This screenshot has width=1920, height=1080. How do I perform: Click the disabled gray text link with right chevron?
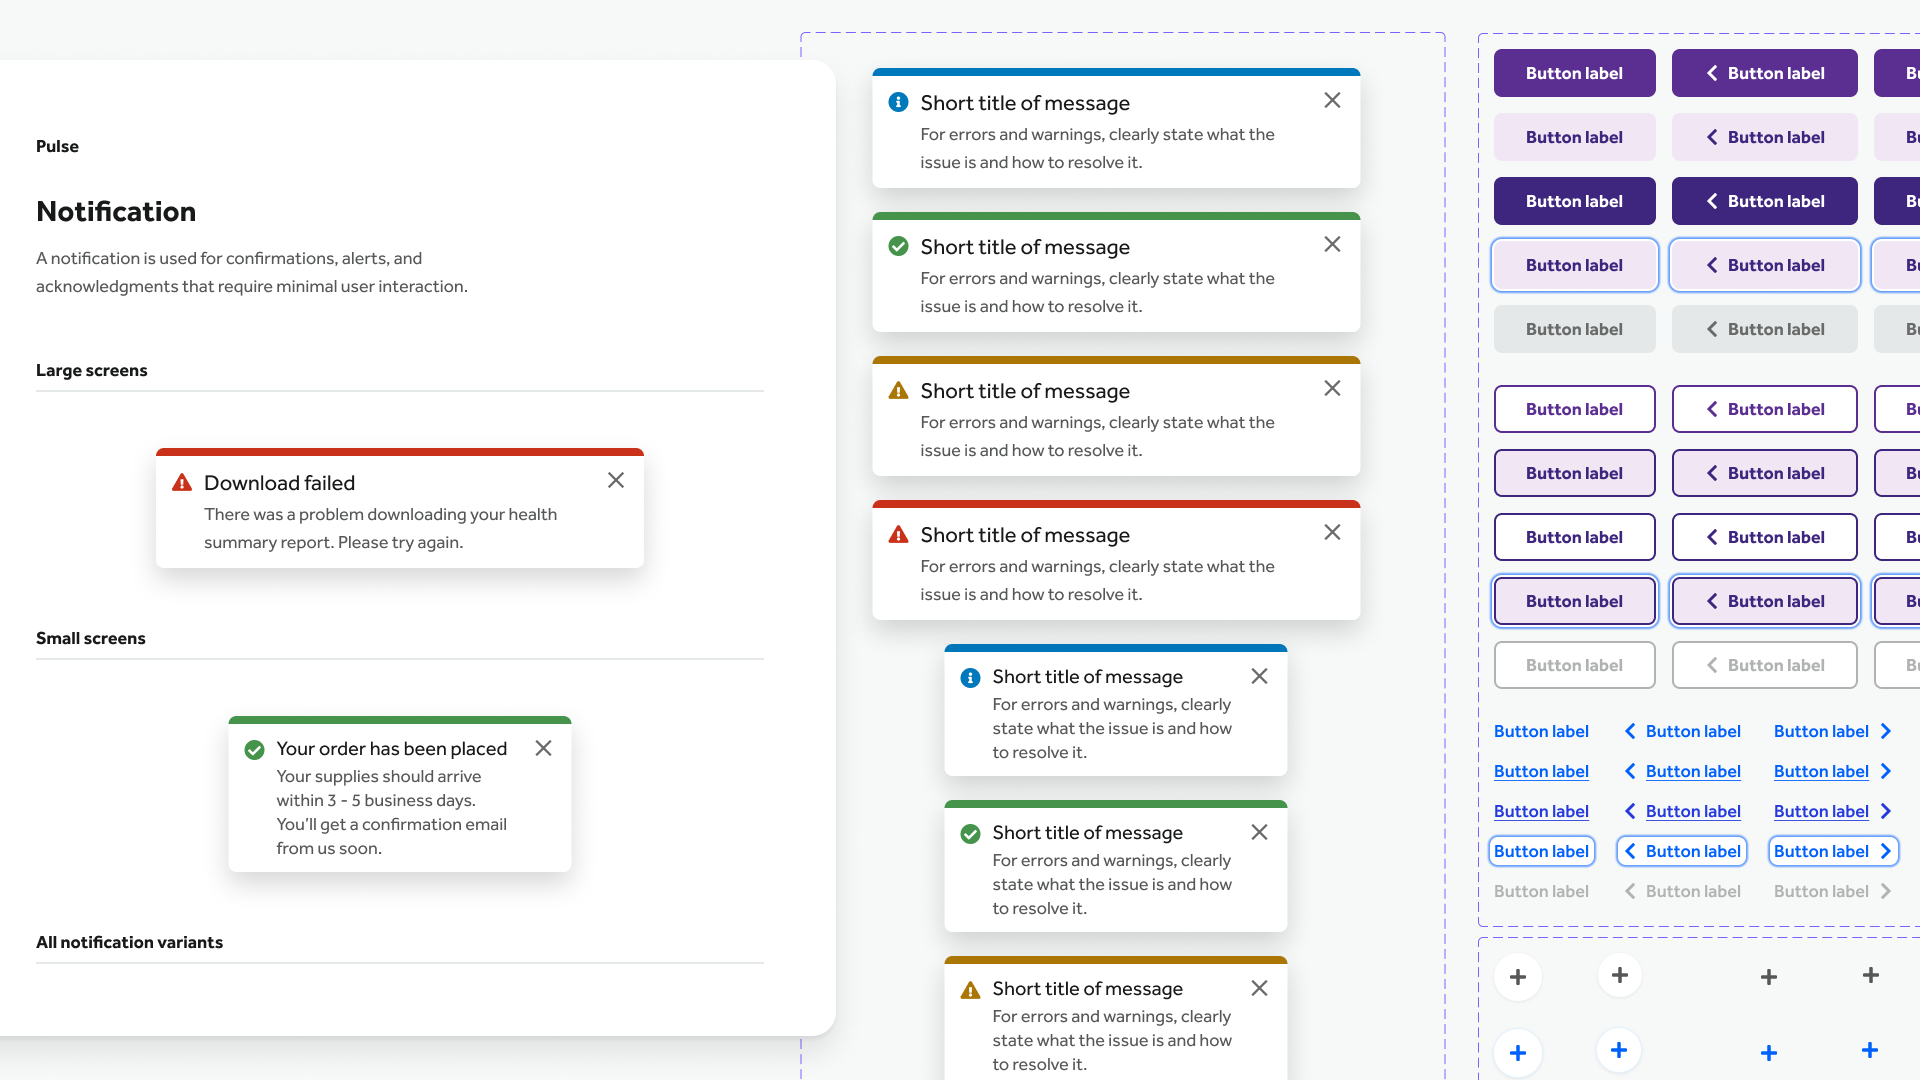[x=1833, y=891]
